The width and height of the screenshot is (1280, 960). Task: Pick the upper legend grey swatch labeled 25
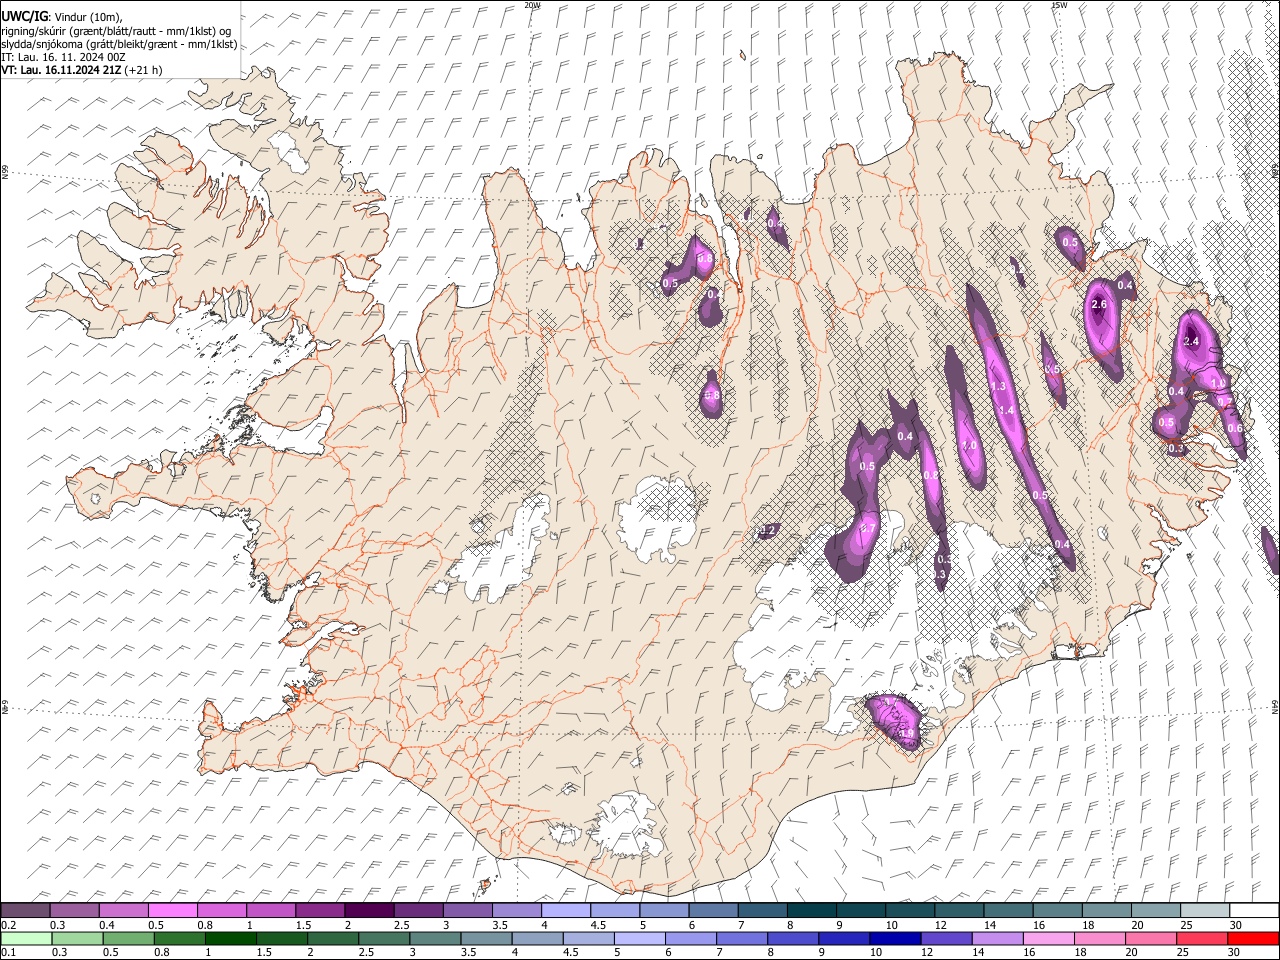(x=1205, y=911)
